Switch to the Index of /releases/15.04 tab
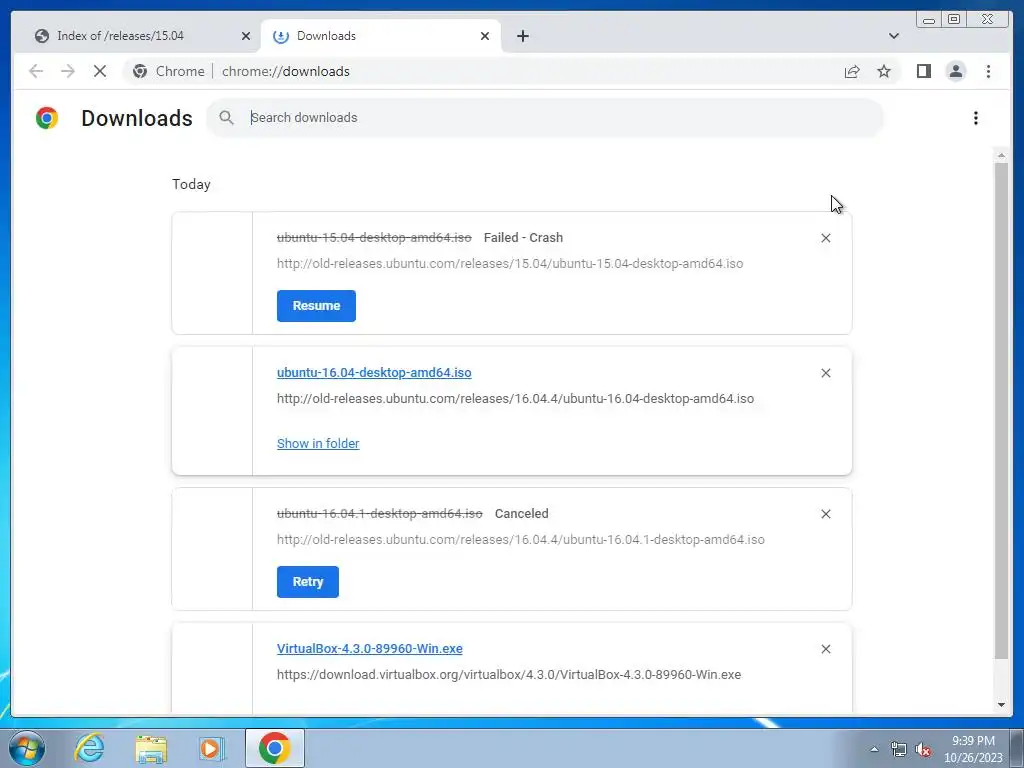The height and width of the screenshot is (768, 1024). click(x=136, y=36)
